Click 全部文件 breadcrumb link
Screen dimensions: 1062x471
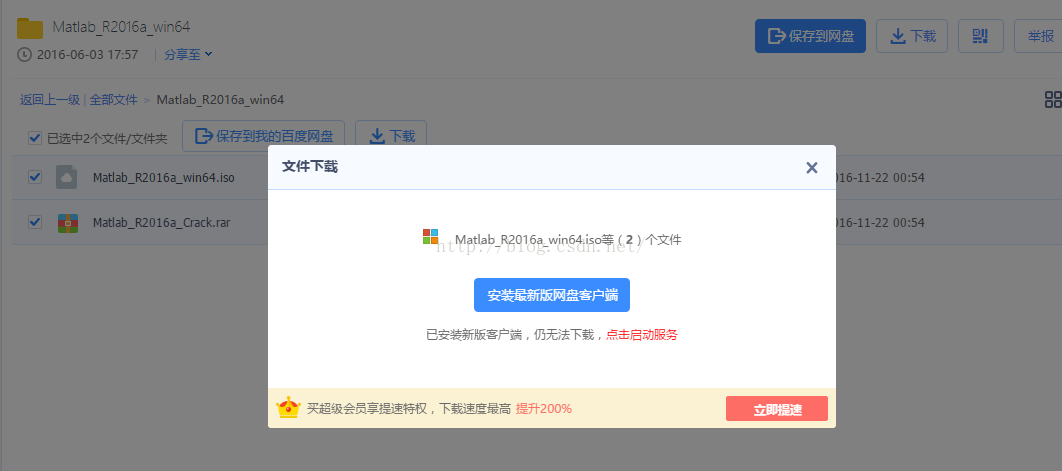pyautogui.click(x=114, y=100)
